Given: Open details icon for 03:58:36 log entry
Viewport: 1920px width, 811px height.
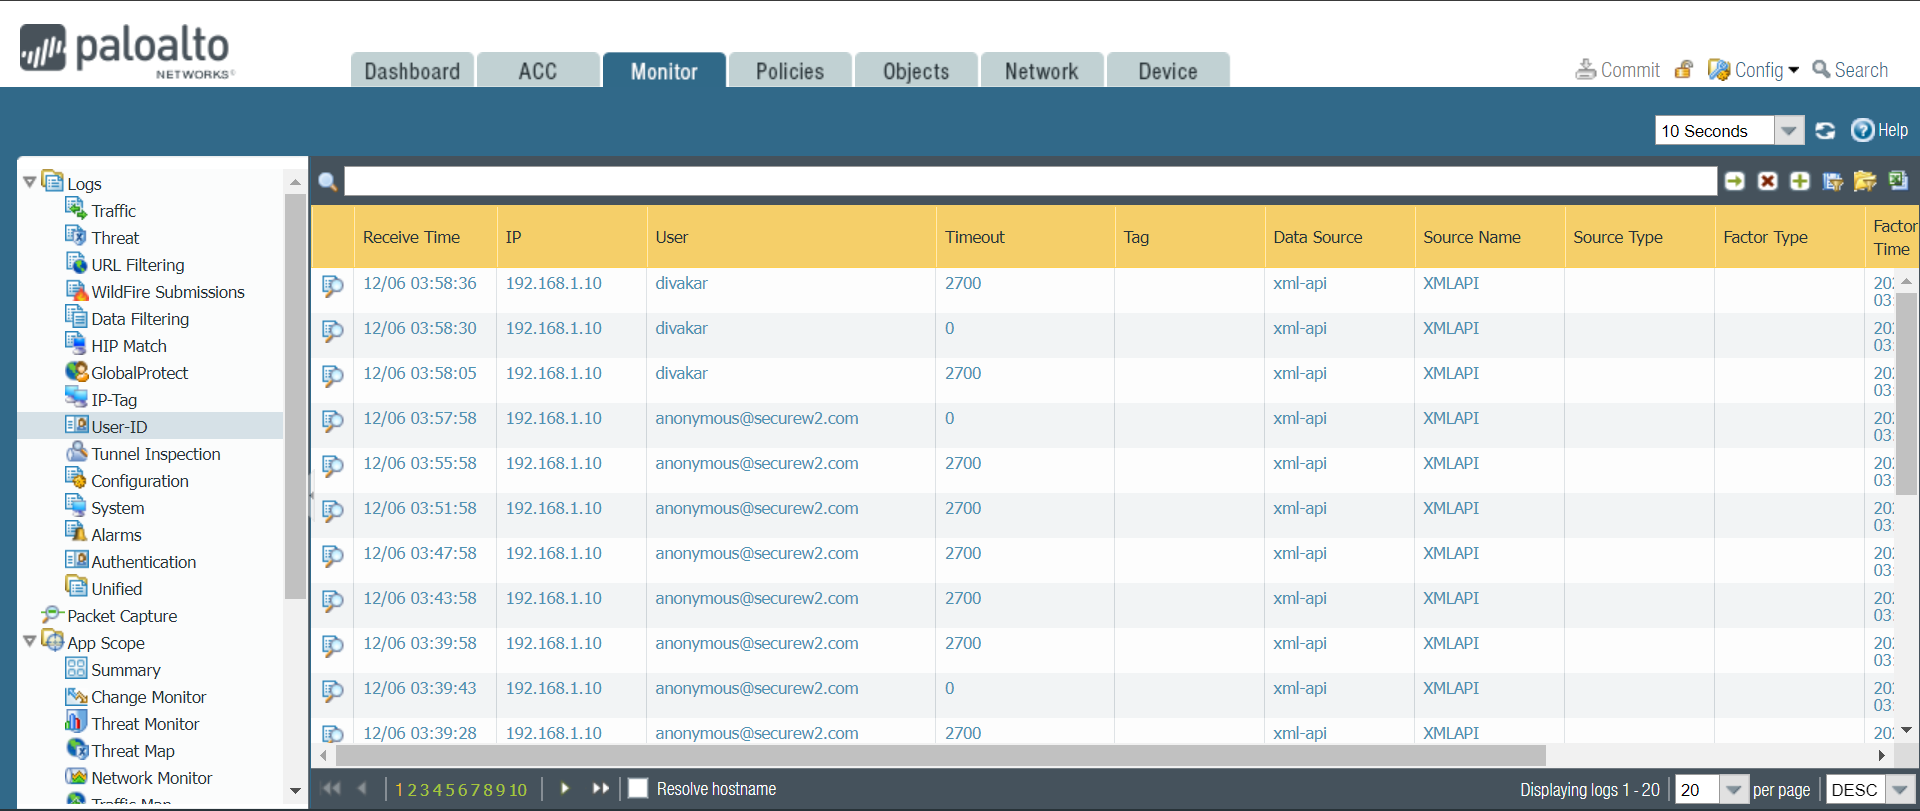Looking at the screenshot, I should click(333, 286).
